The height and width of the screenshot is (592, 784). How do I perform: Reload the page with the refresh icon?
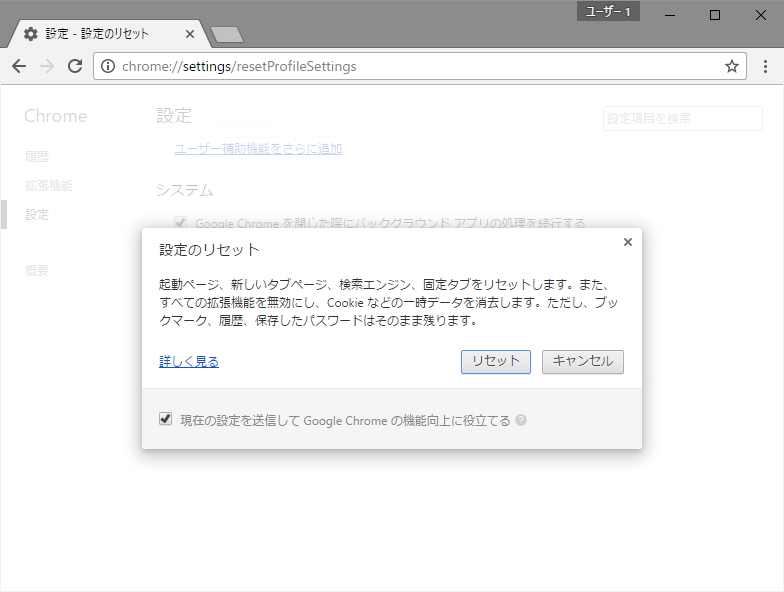[x=75, y=66]
